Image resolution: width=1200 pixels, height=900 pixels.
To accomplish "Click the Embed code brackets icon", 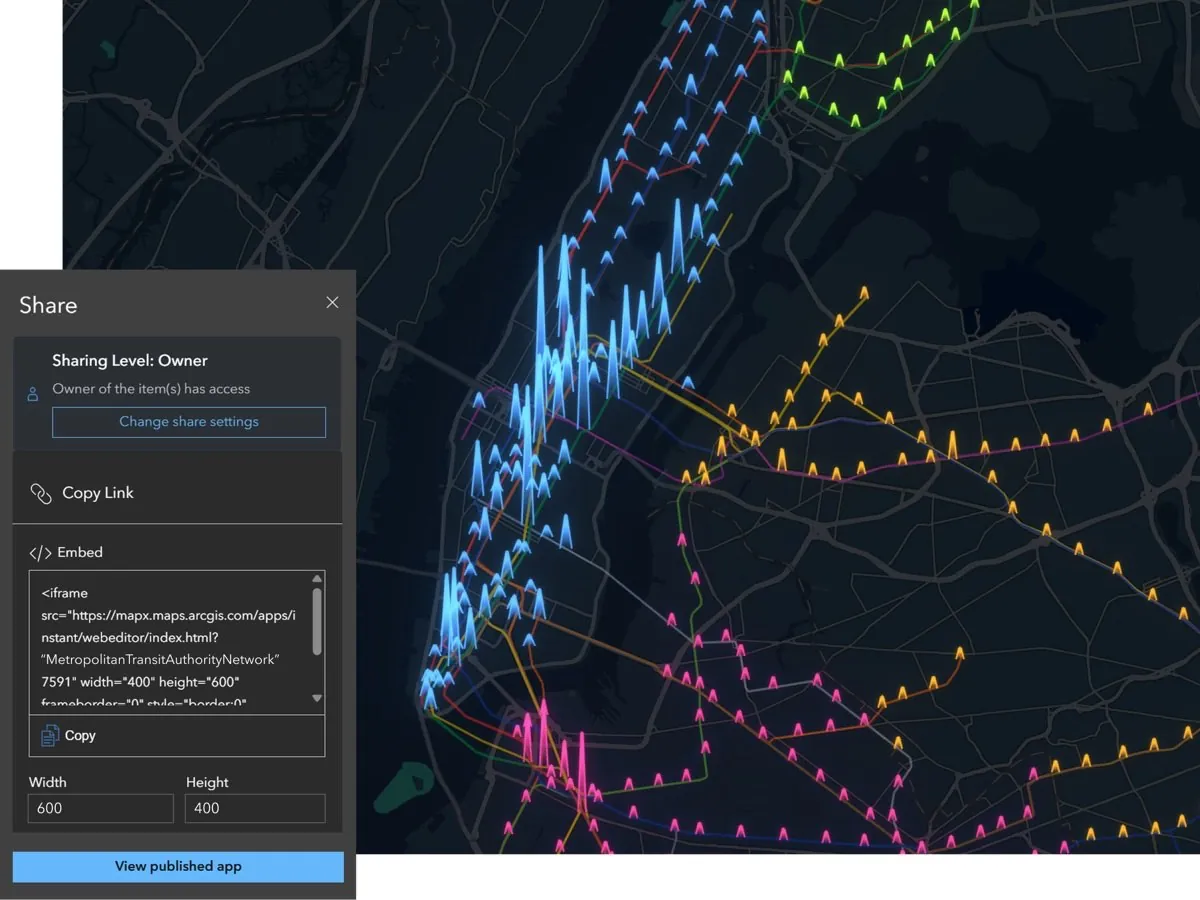I will pyautogui.click(x=40, y=553).
